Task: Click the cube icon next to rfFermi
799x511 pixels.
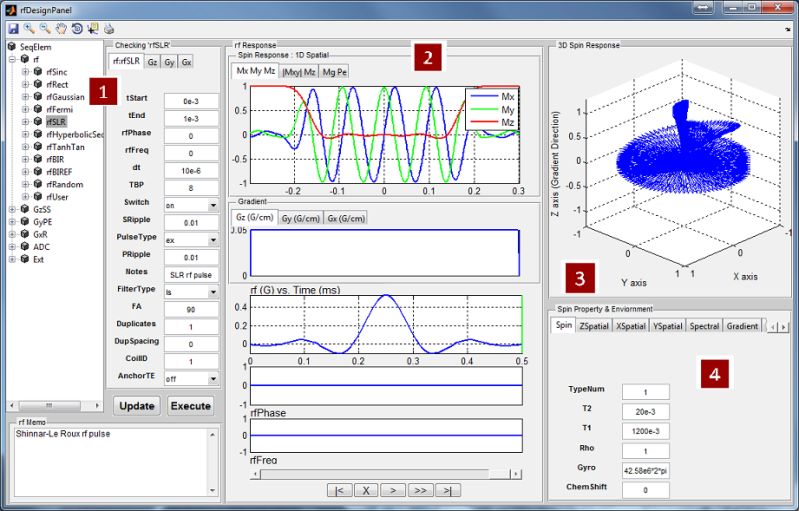Action: point(38,109)
